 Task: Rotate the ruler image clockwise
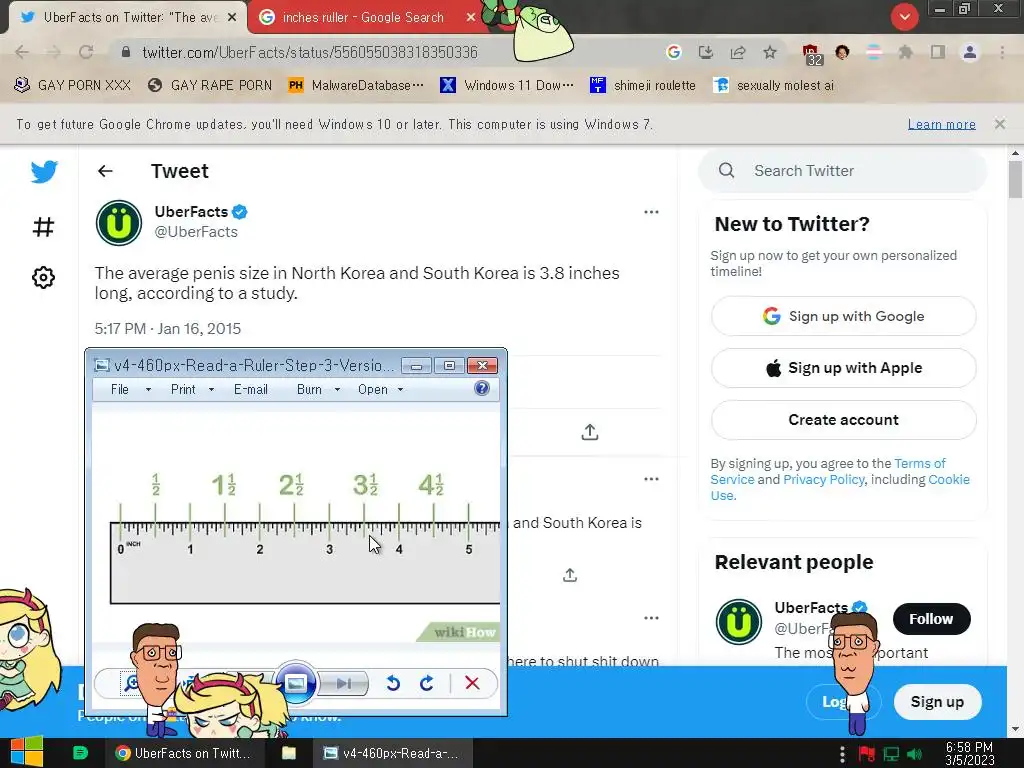click(x=426, y=683)
